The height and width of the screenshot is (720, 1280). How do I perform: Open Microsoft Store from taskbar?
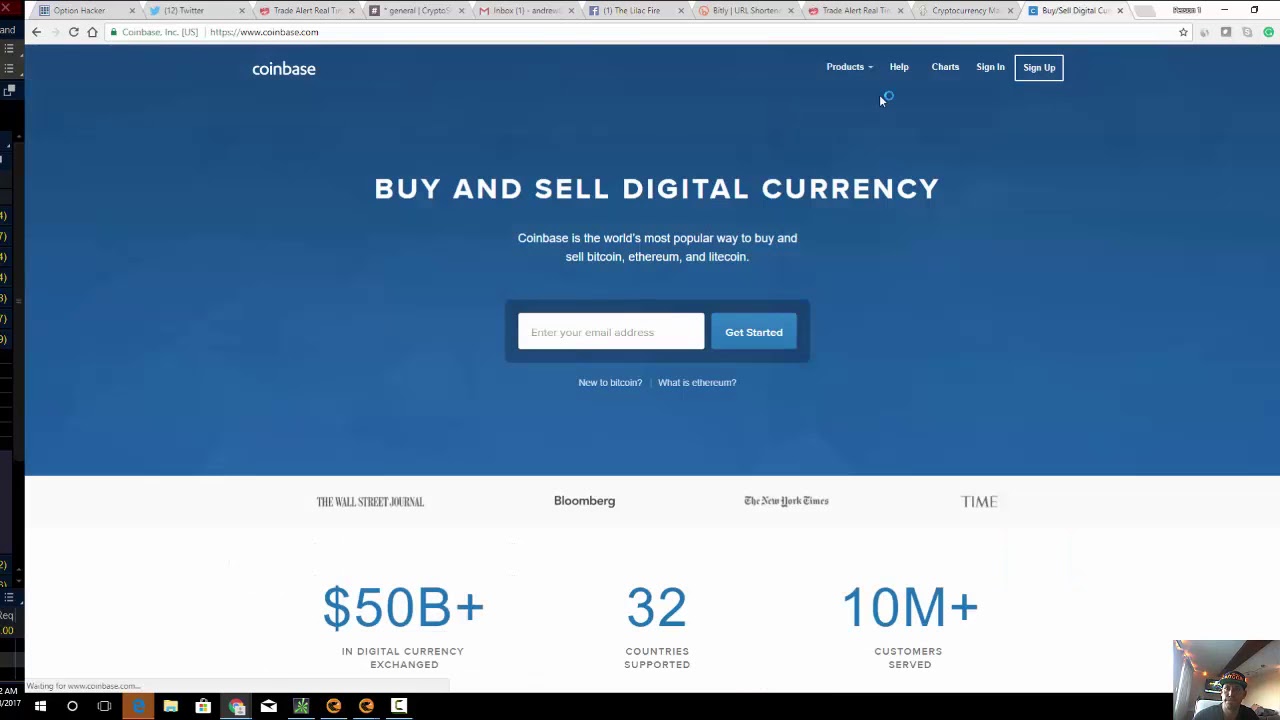click(x=203, y=706)
